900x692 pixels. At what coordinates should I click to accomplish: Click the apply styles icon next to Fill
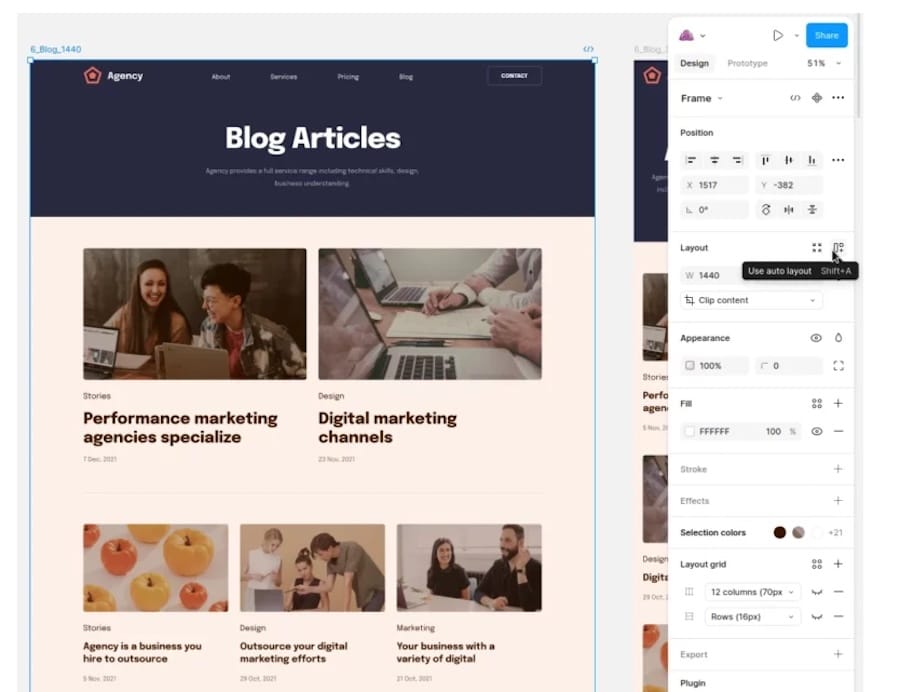816,404
